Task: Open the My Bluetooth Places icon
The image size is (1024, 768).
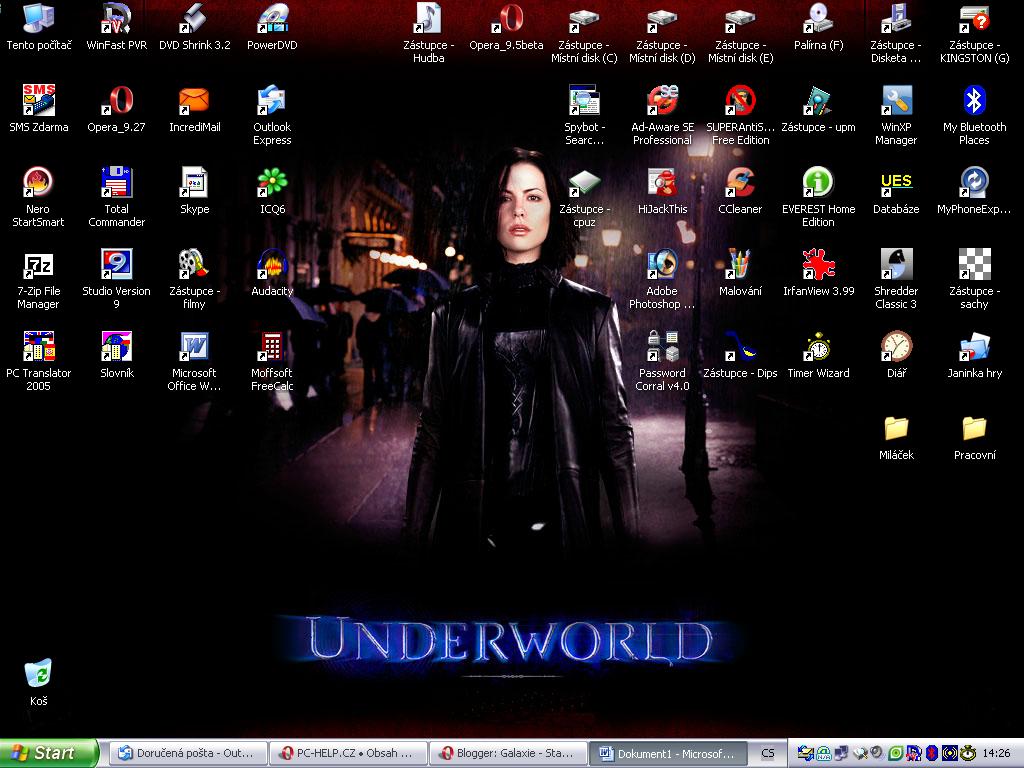Action: (x=974, y=102)
